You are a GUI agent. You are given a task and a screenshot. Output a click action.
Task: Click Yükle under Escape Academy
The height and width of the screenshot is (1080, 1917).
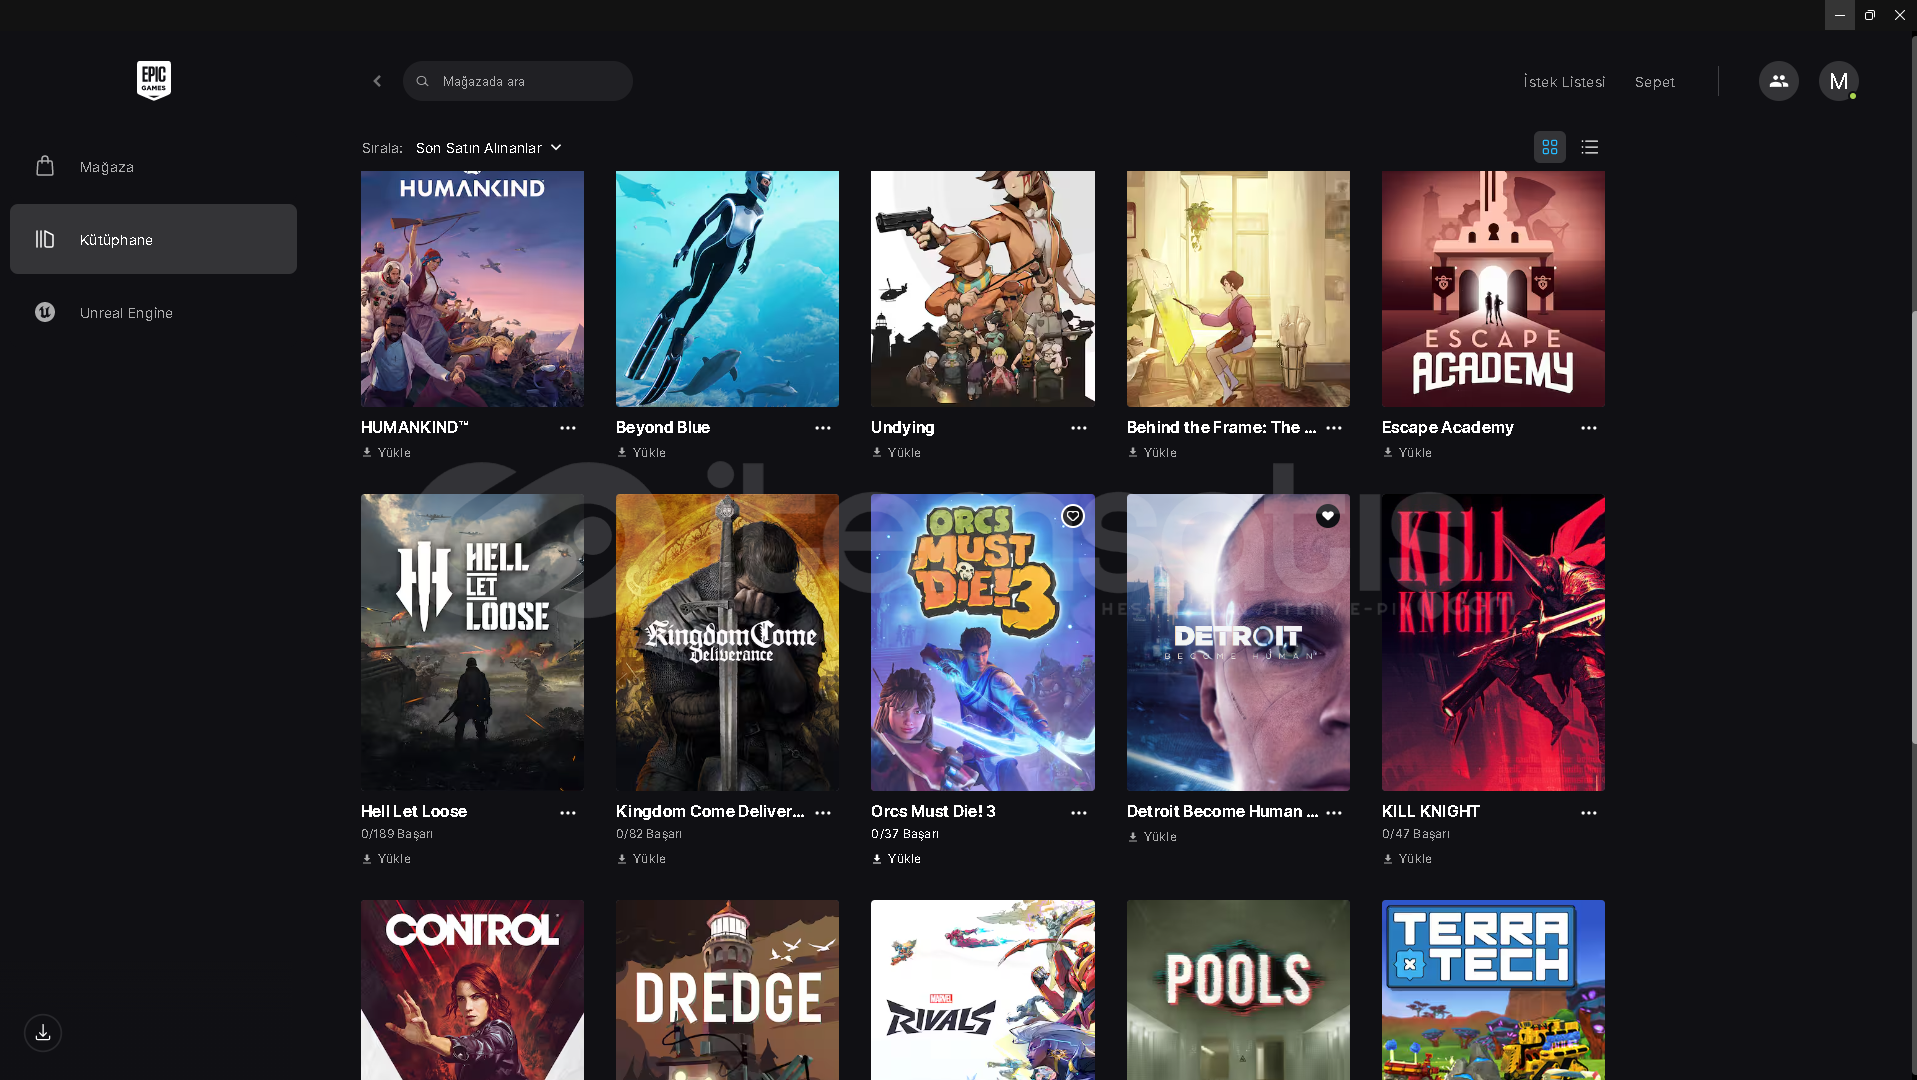click(x=1407, y=453)
